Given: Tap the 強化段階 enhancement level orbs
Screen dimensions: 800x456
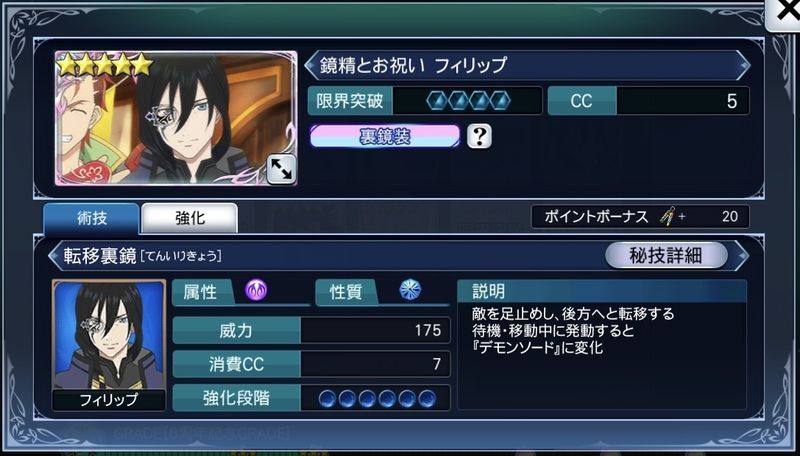Looking at the screenshot, I should click(x=377, y=398).
